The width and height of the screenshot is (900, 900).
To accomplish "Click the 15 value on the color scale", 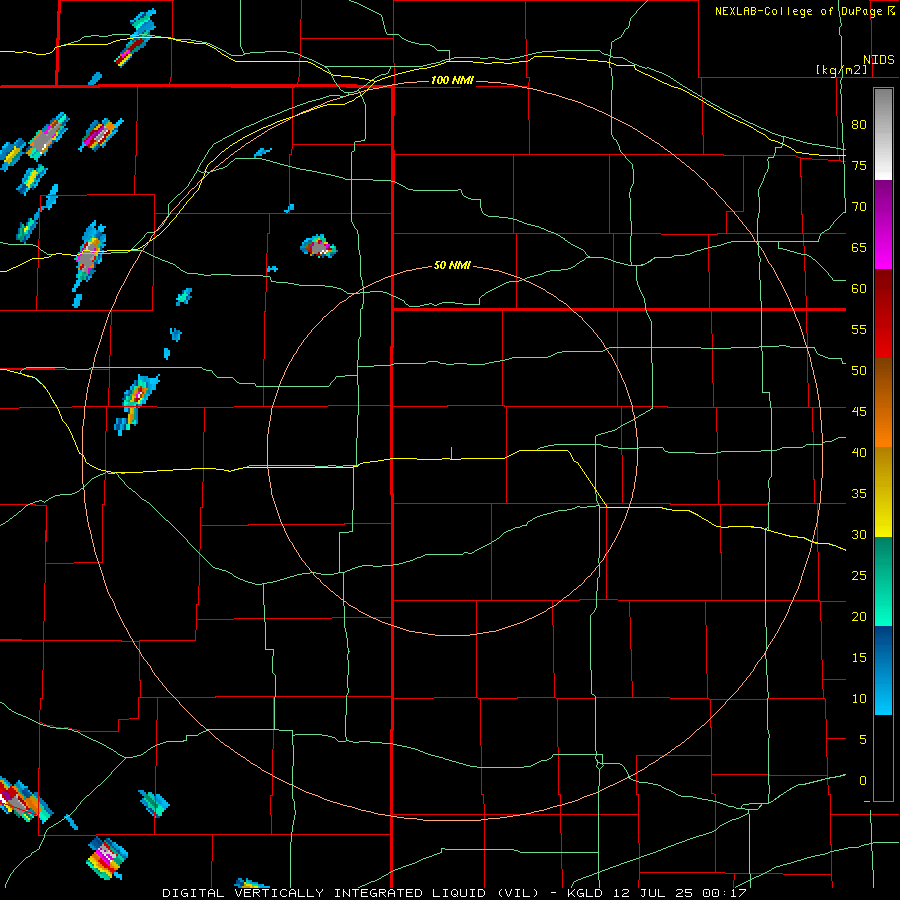I will (x=859, y=658).
